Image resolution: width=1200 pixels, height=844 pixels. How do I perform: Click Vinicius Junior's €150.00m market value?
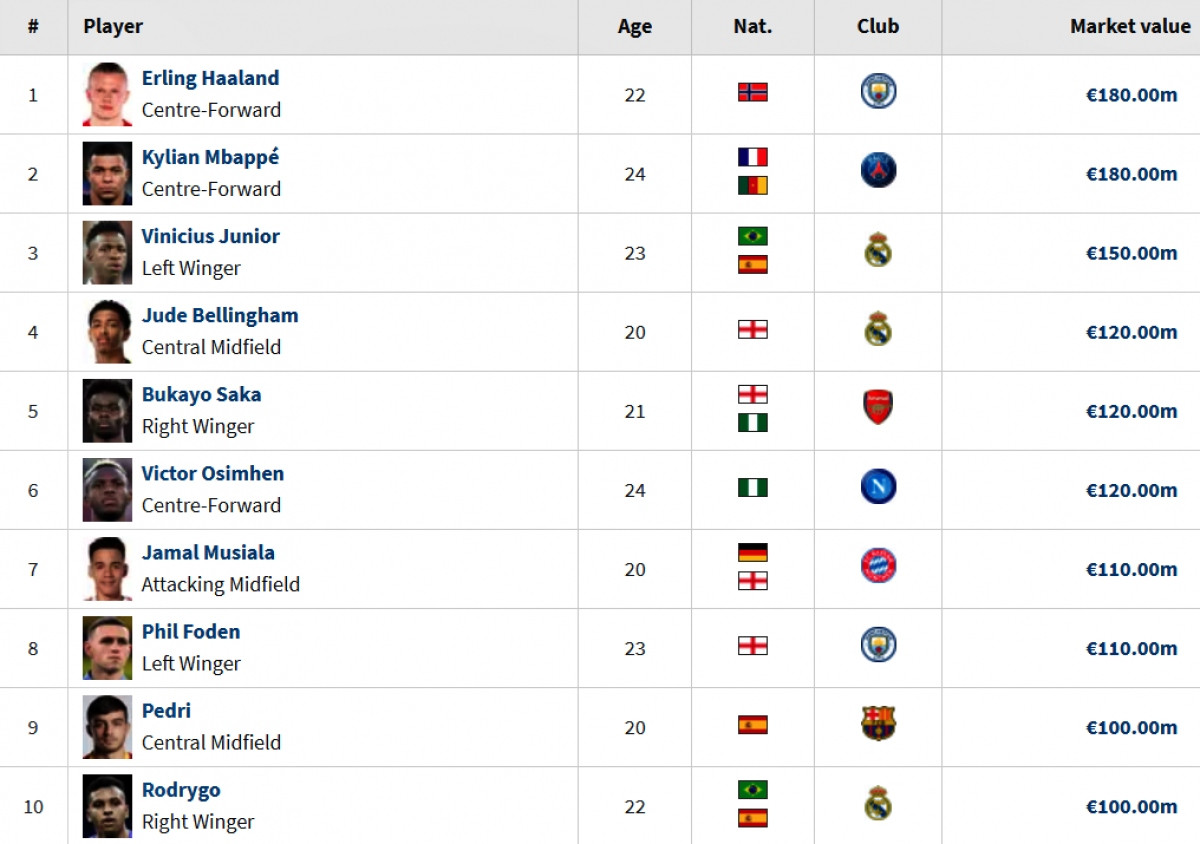tap(1131, 253)
